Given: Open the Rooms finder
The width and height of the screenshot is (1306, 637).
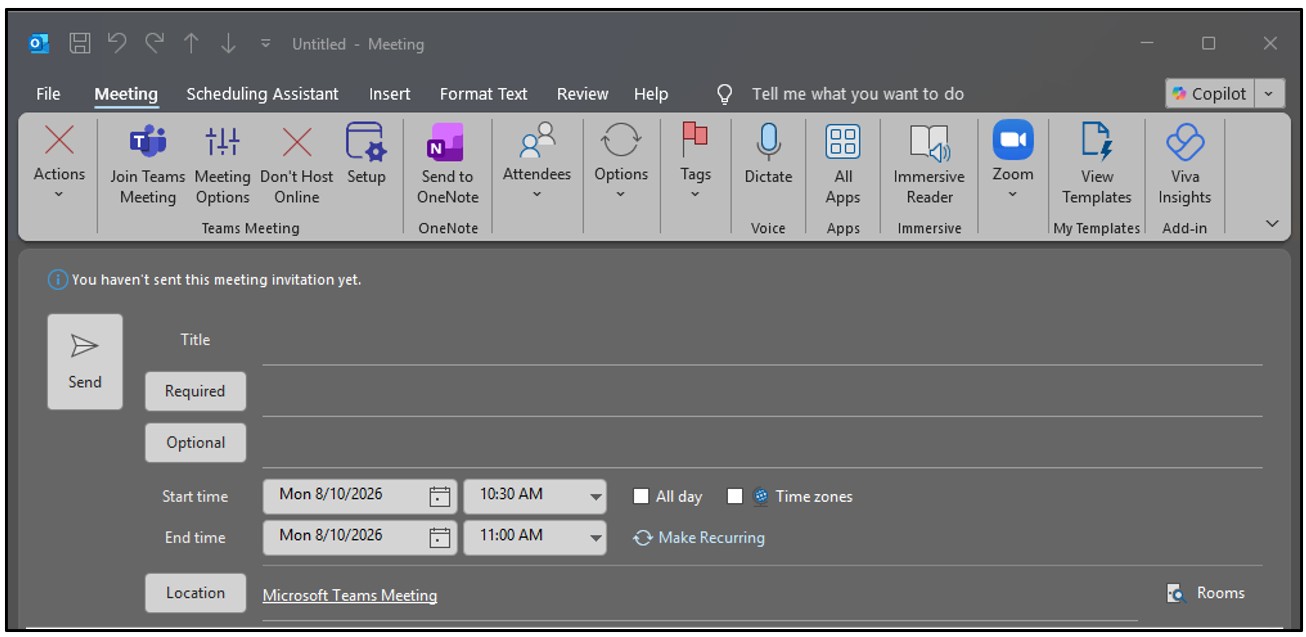Looking at the screenshot, I should pyautogui.click(x=1206, y=593).
